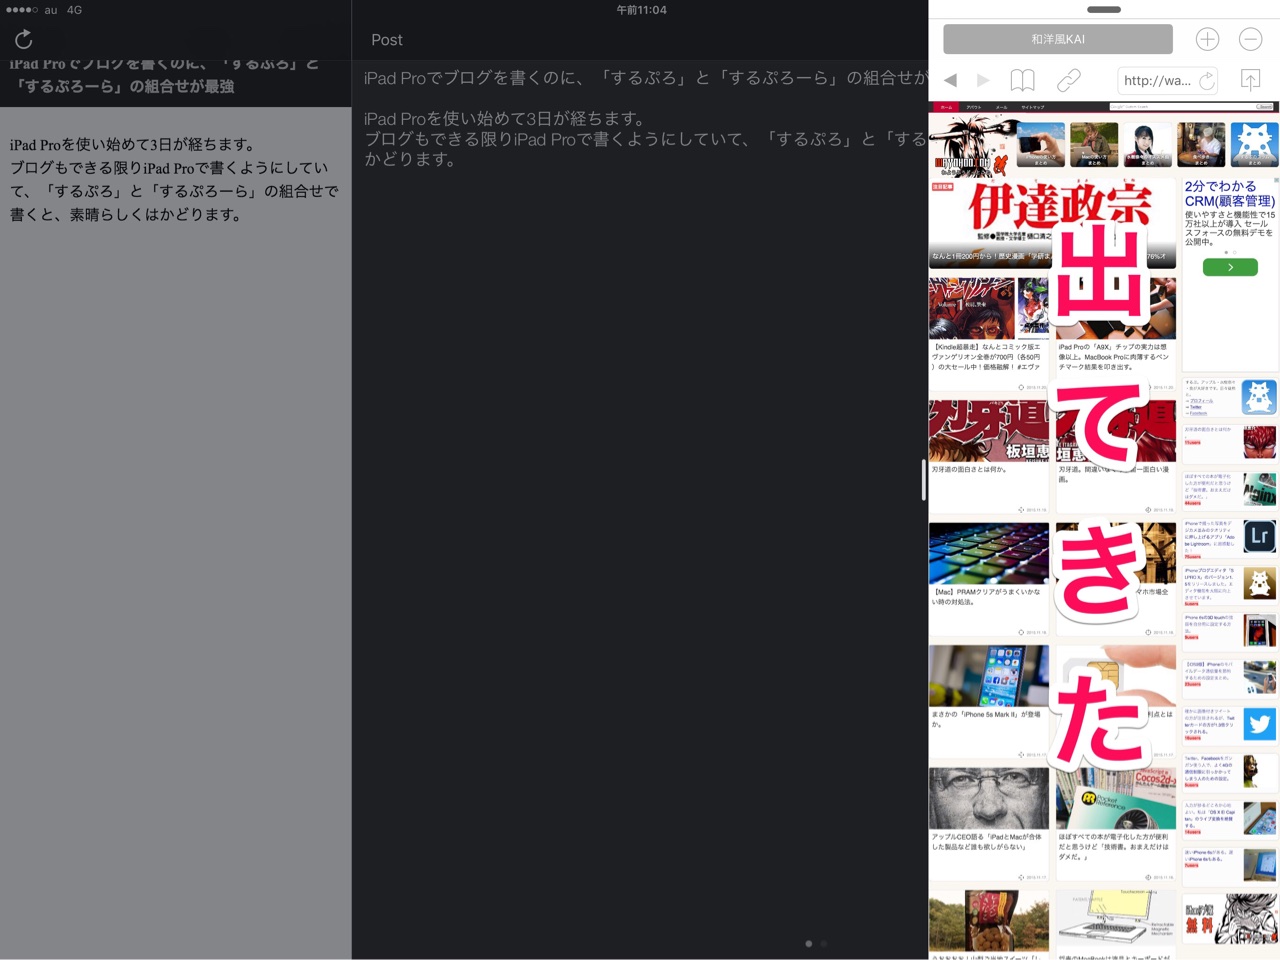
Task: Open the 刃牙道の面白さとは何か article
Action: click(970, 469)
